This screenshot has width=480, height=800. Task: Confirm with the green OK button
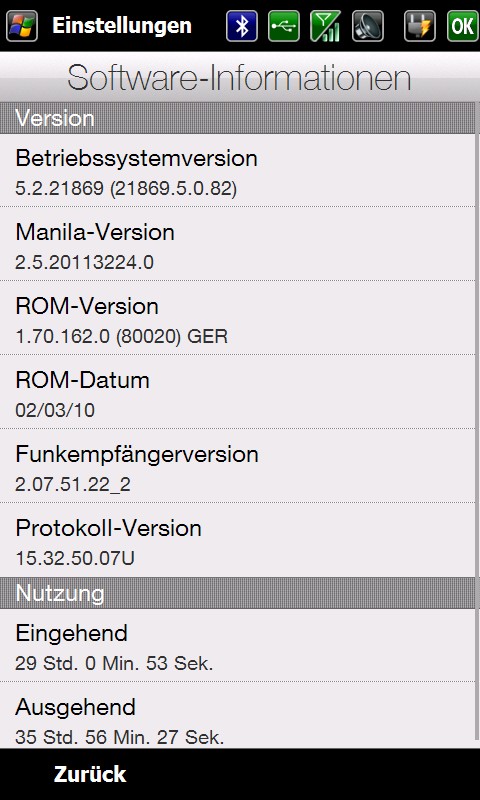coord(463,26)
